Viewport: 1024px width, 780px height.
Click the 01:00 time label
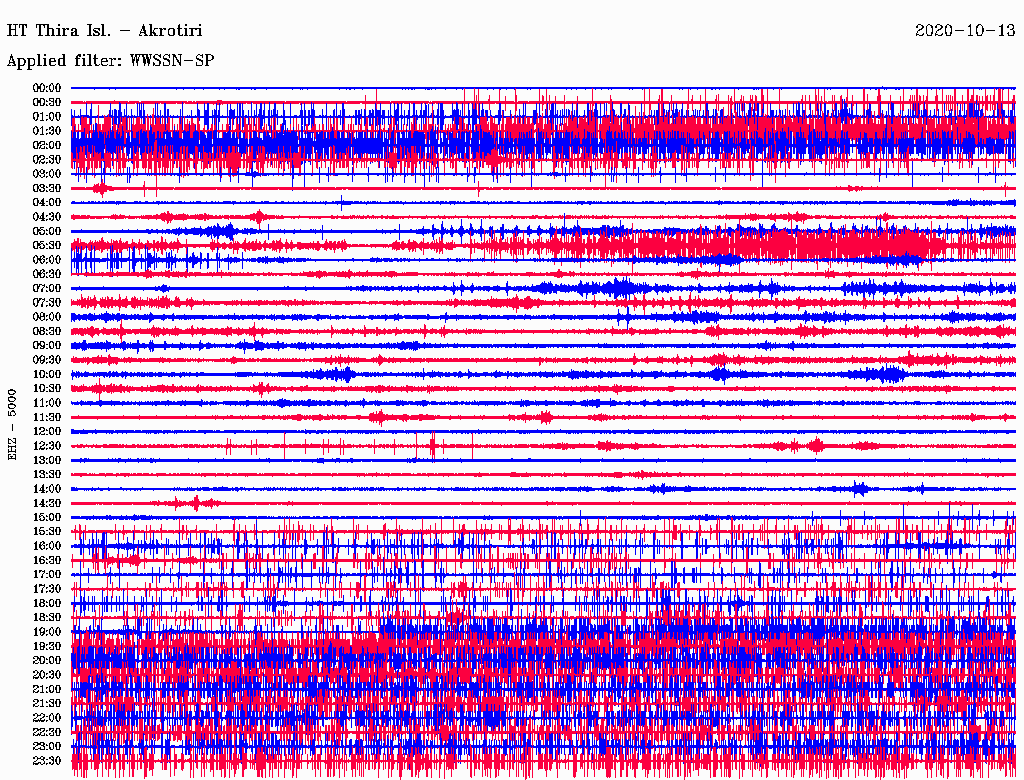[x=47, y=117]
